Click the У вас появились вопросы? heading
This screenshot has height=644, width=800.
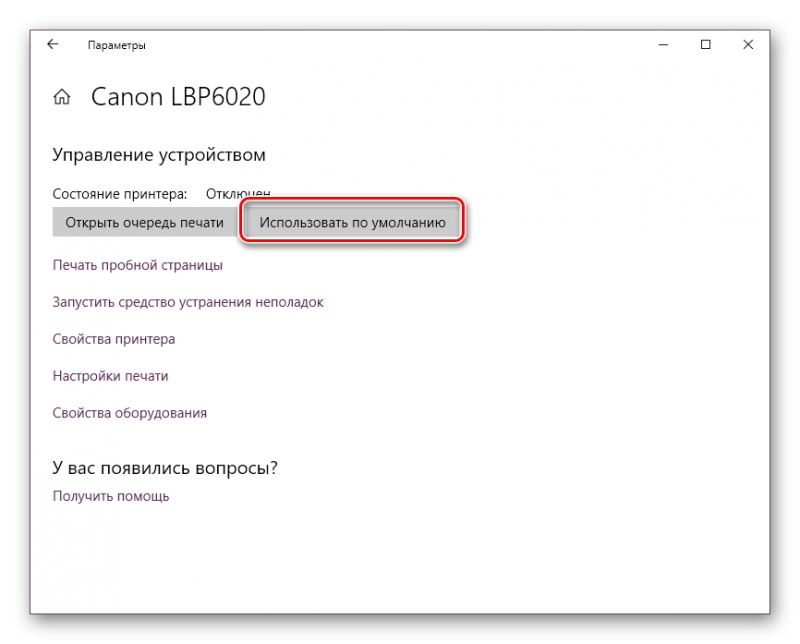pyautogui.click(x=165, y=467)
